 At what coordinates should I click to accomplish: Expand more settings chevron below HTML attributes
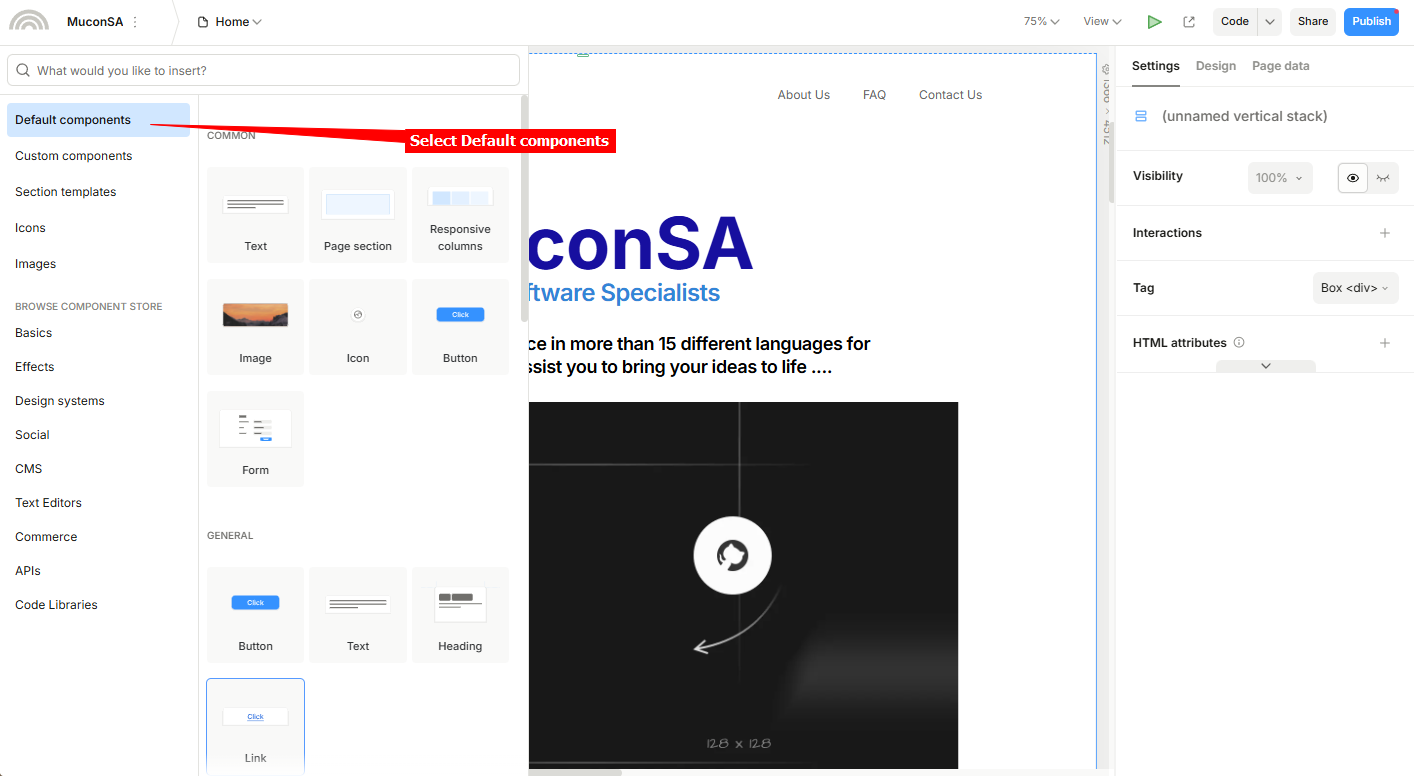pos(1265,366)
